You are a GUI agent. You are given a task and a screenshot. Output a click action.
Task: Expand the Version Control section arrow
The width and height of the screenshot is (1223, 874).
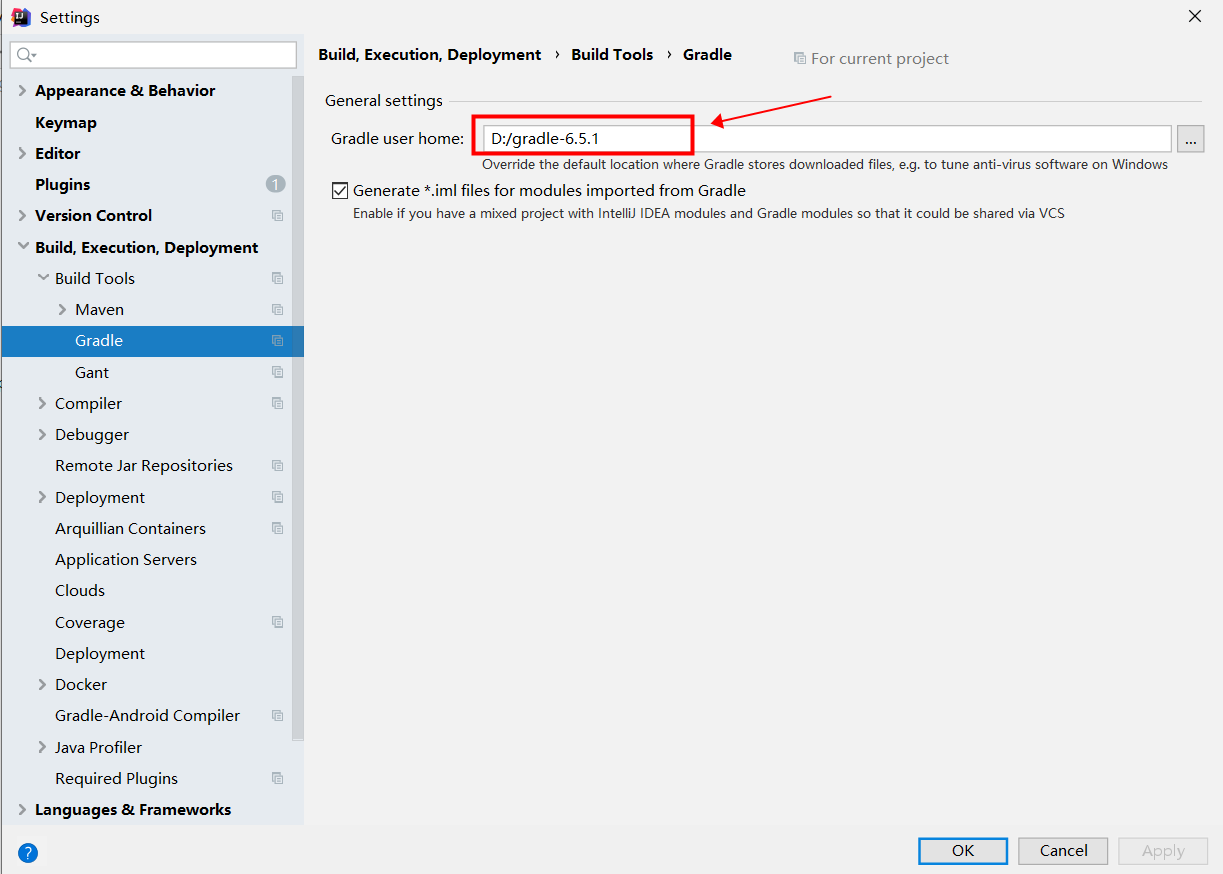click(x=22, y=216)
